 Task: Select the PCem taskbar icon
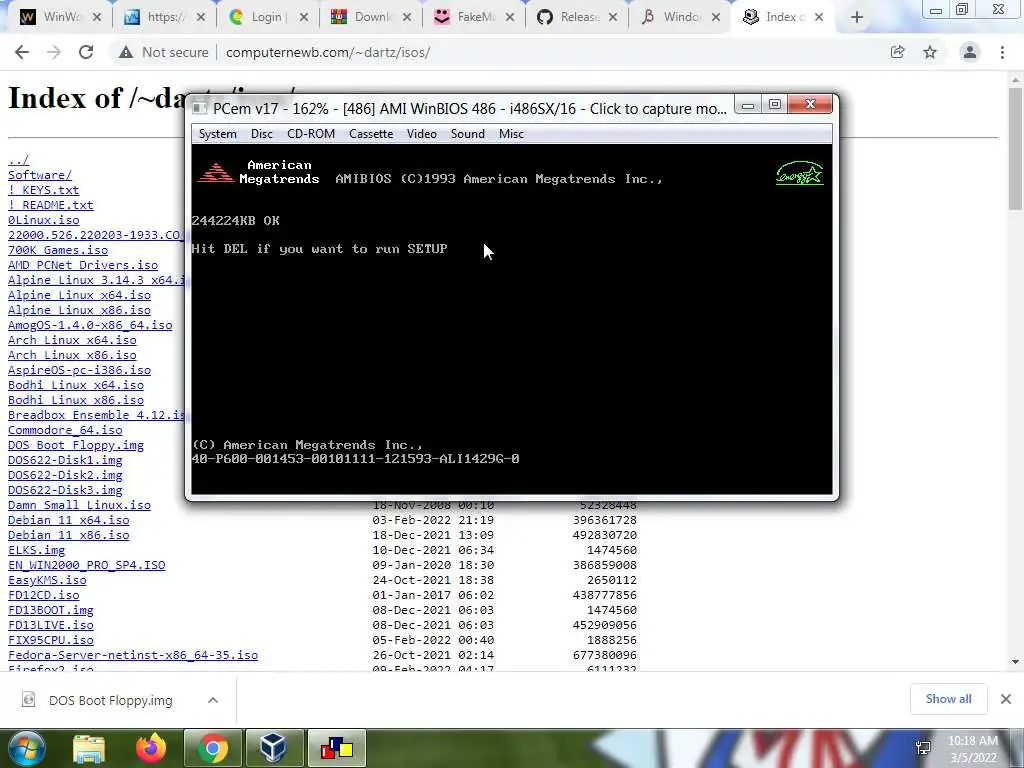click(x=336, y=748)
